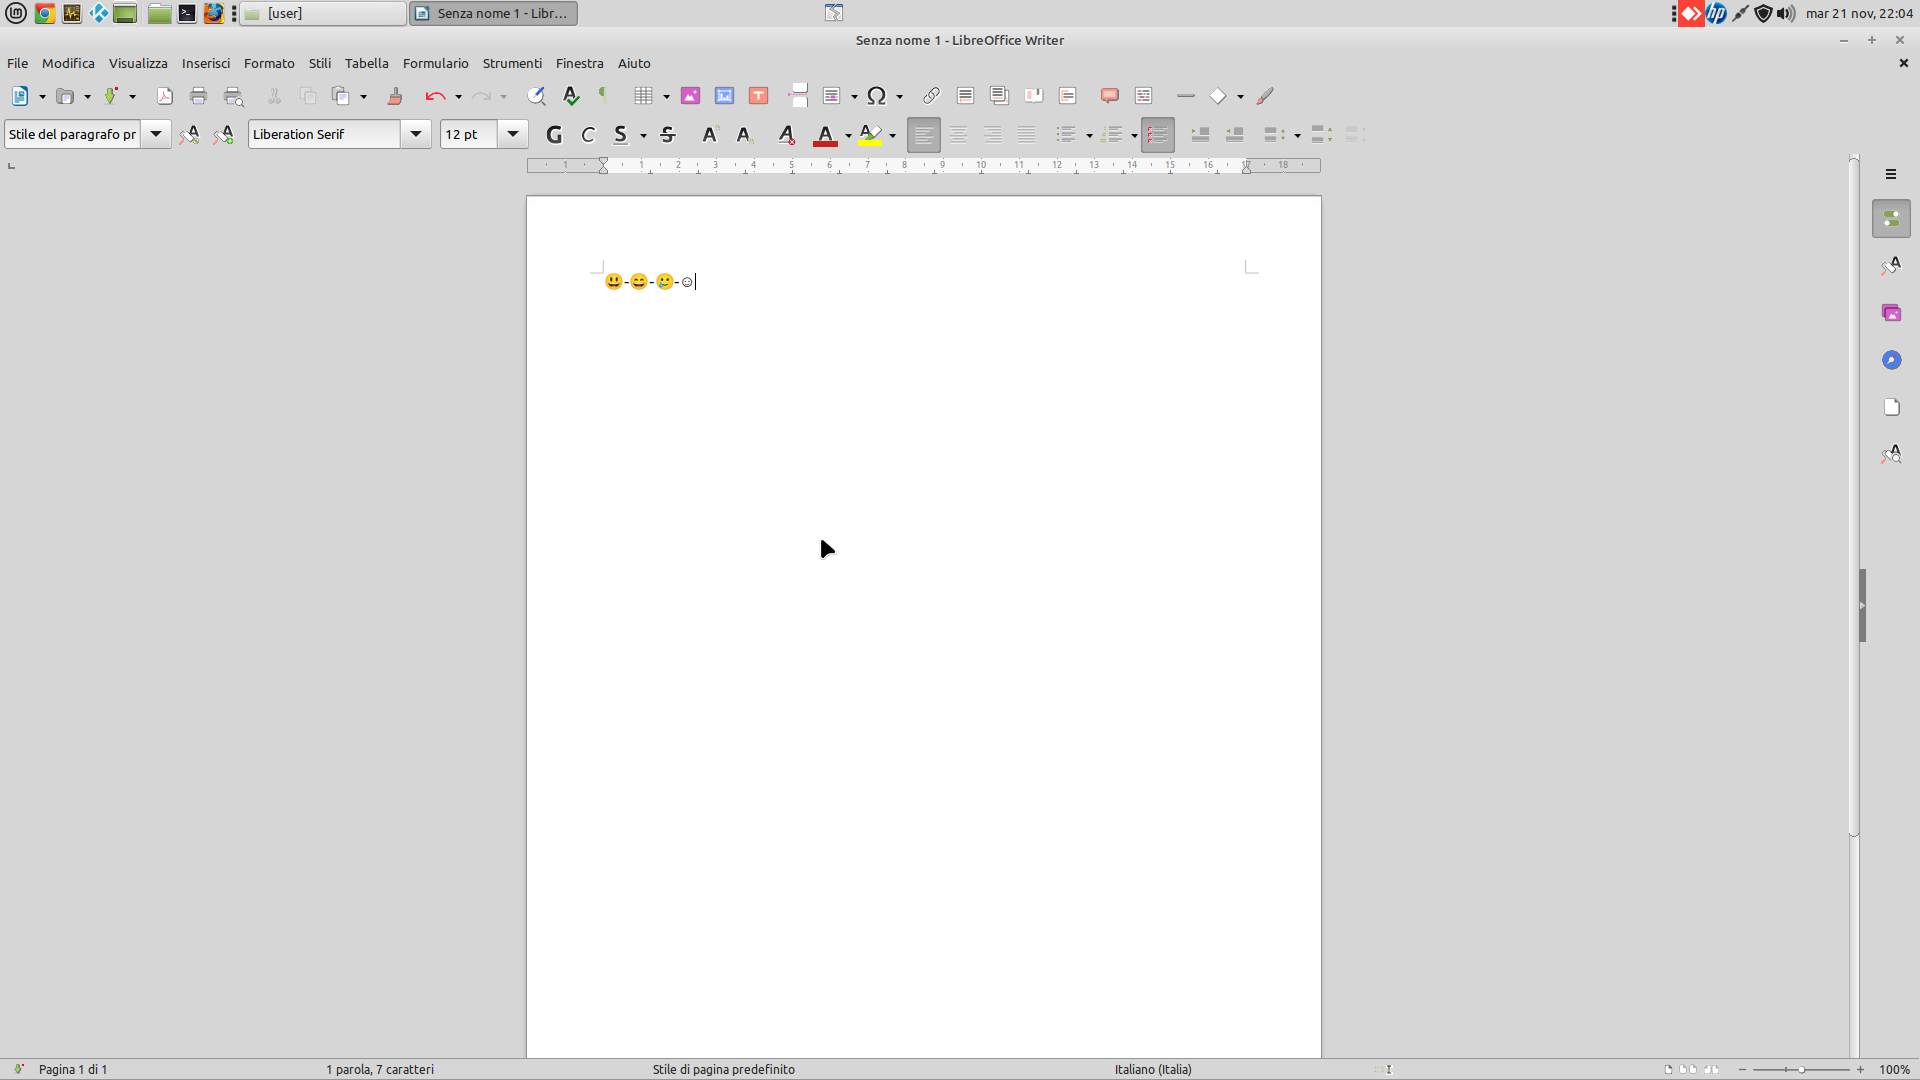1920x1080 pixels.
Task: Undo the last action
Action: (x=435, y=95)
